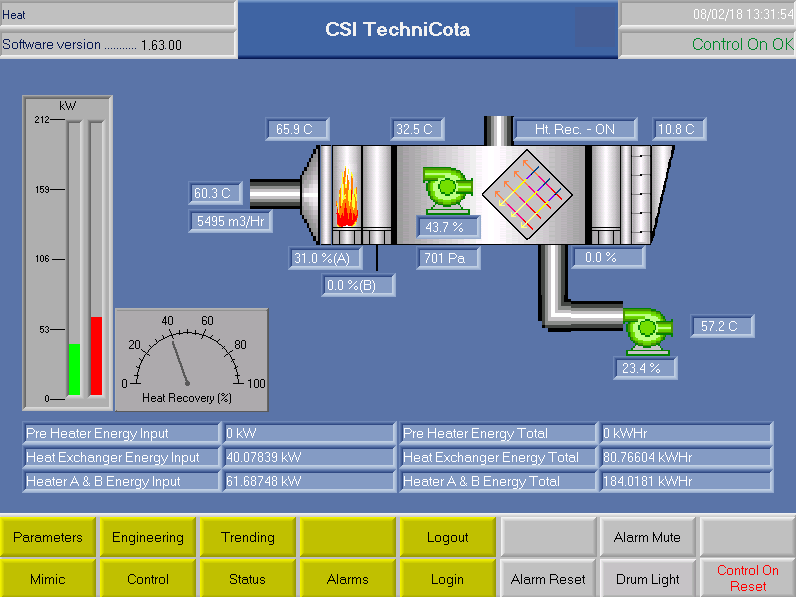796x597 pixels.
Task: Click the green exhaust fan at 23.4 %
Action: click(648, 331)
